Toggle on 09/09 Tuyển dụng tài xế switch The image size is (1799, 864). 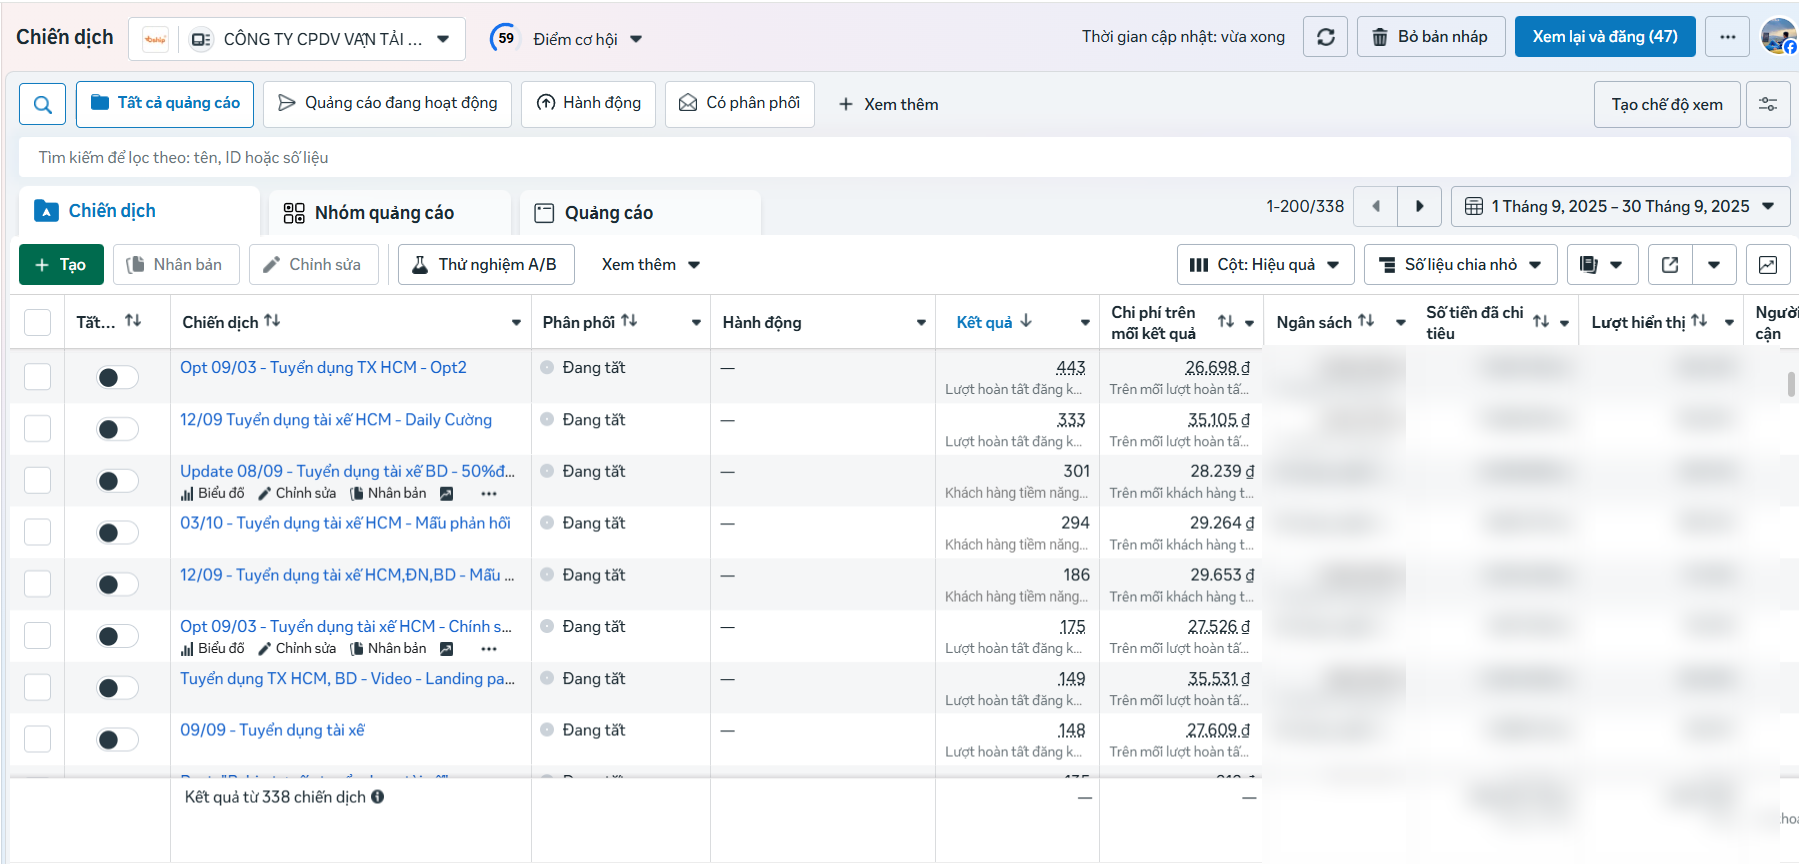pos(117,740)
